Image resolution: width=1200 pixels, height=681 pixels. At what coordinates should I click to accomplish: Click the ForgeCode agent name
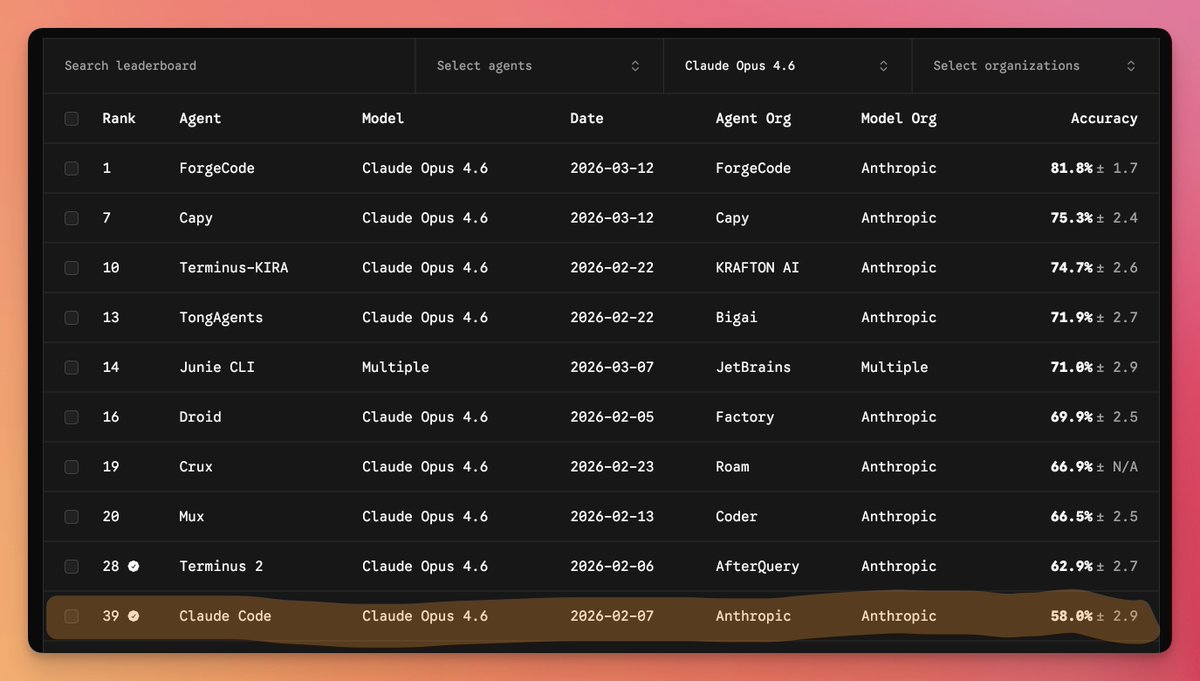coord(217,168)
